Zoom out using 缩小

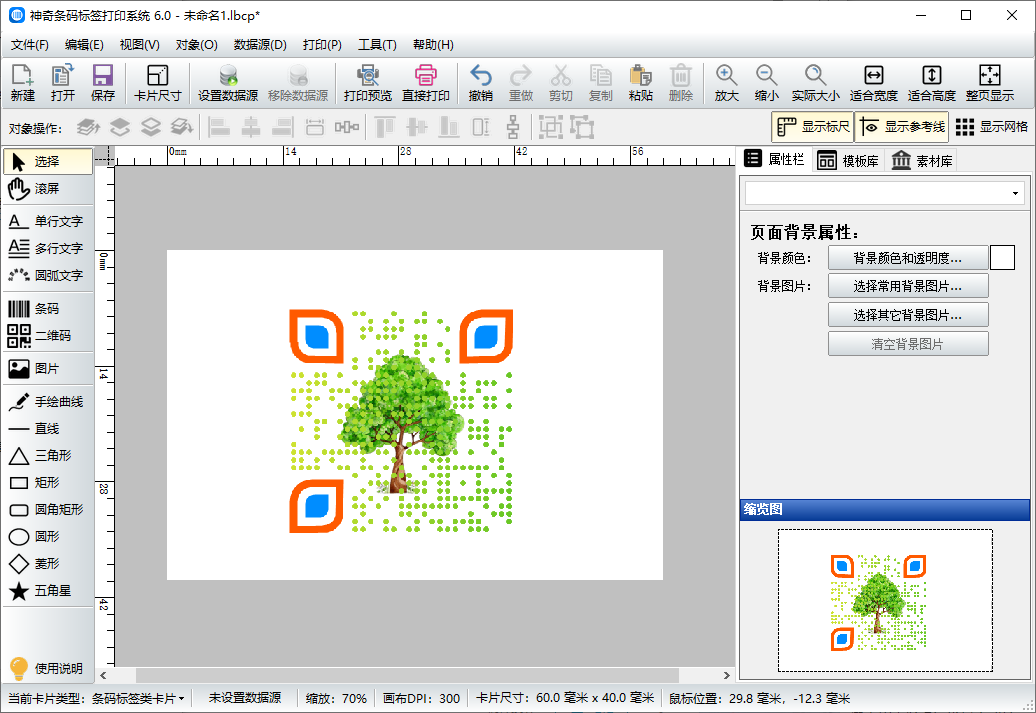[766, 83]
